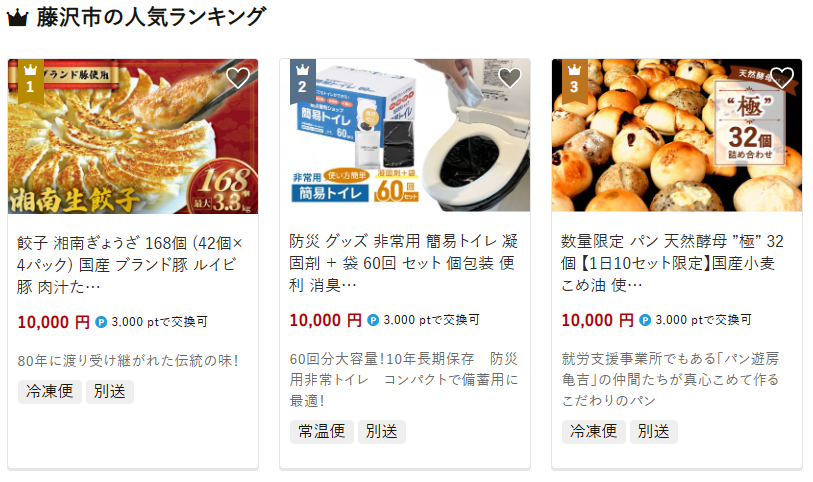Click the 常温便 tag on toilet card
813x482 pixels.
[x=321, y=431]
